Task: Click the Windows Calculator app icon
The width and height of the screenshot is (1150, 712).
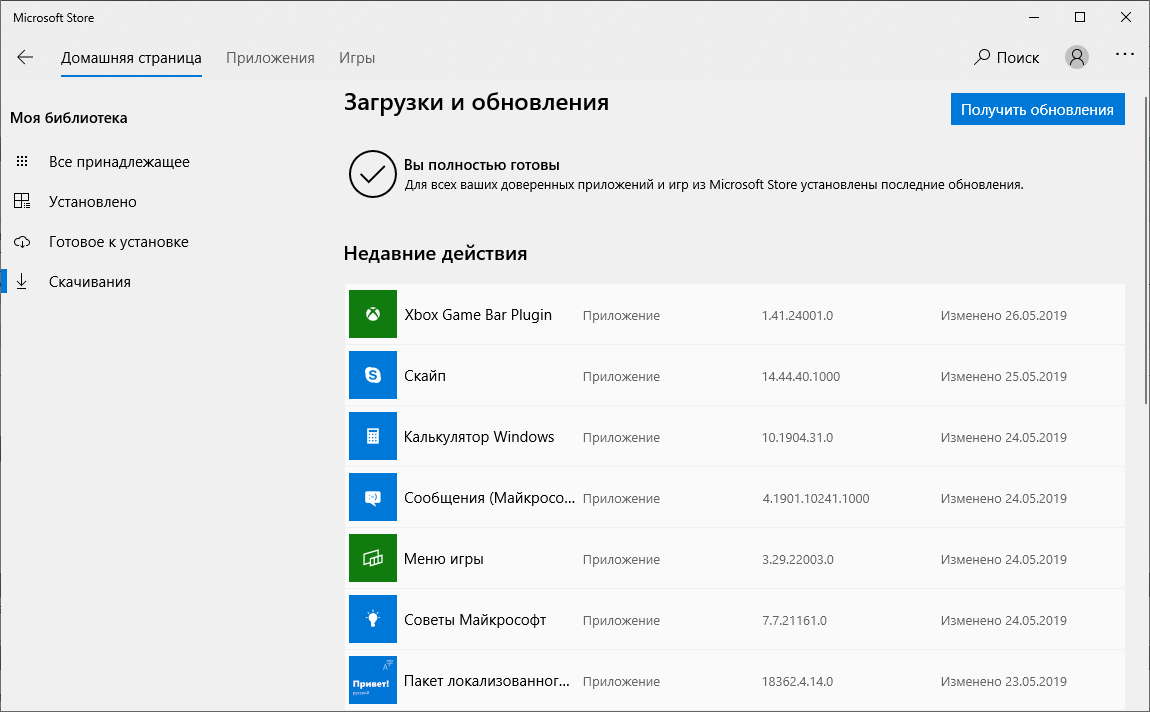Action: point(373,436)
